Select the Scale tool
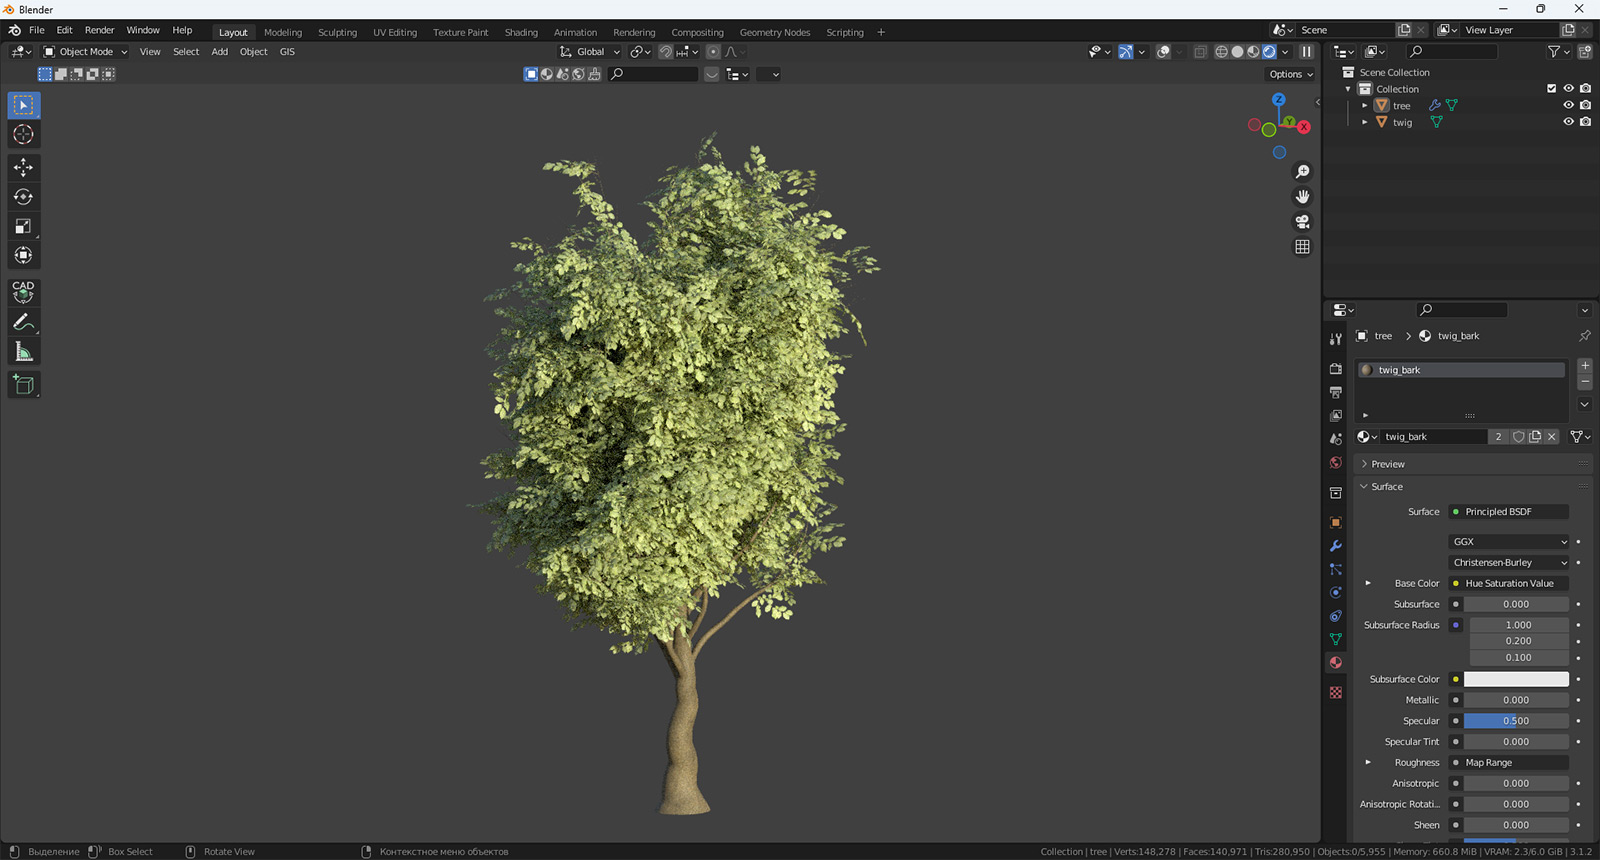Viewport: 1600px width, 860px height. pyautogui.click(x=23, y=226)
